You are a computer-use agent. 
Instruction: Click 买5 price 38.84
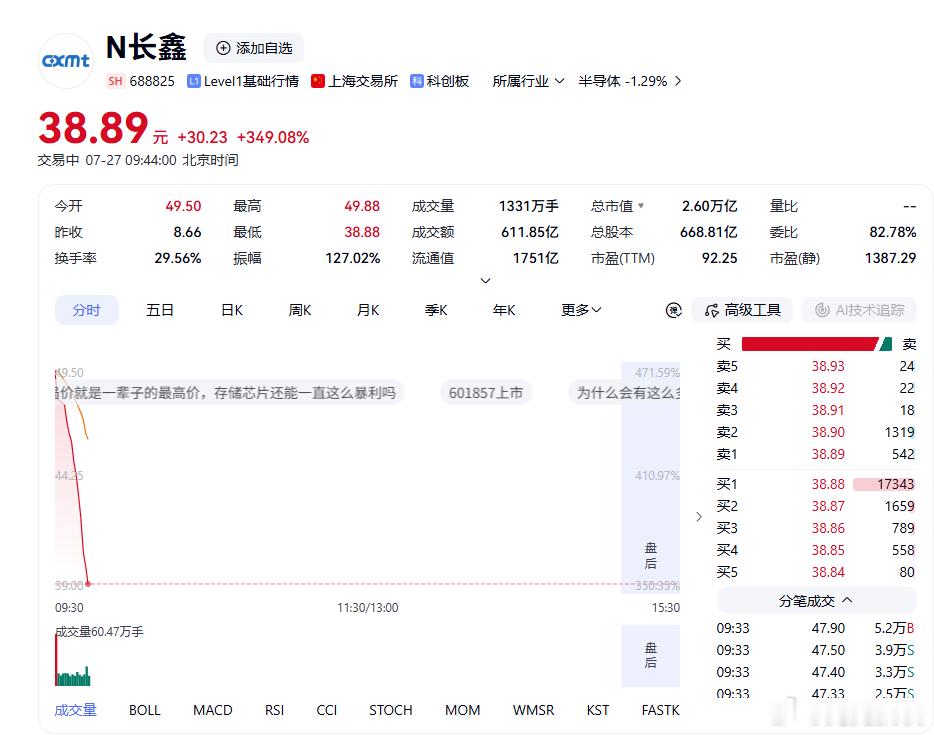828,572
